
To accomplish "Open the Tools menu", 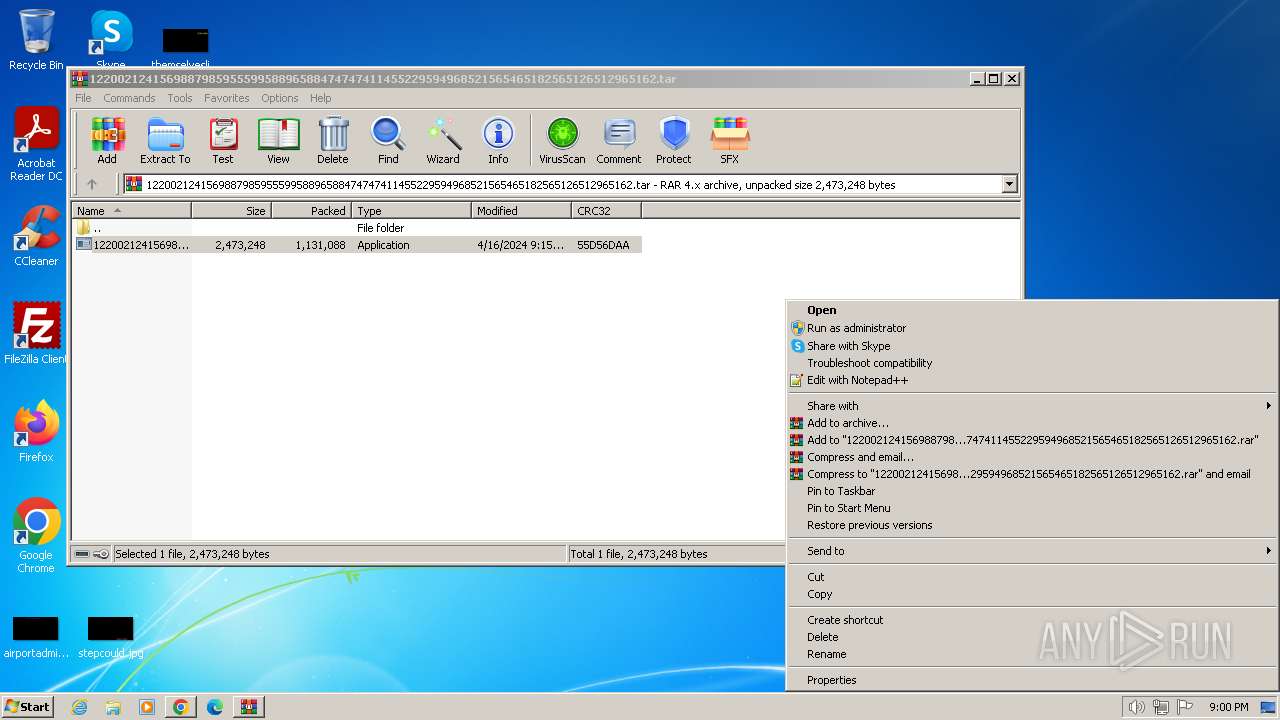I will click(x=180, y=98).
